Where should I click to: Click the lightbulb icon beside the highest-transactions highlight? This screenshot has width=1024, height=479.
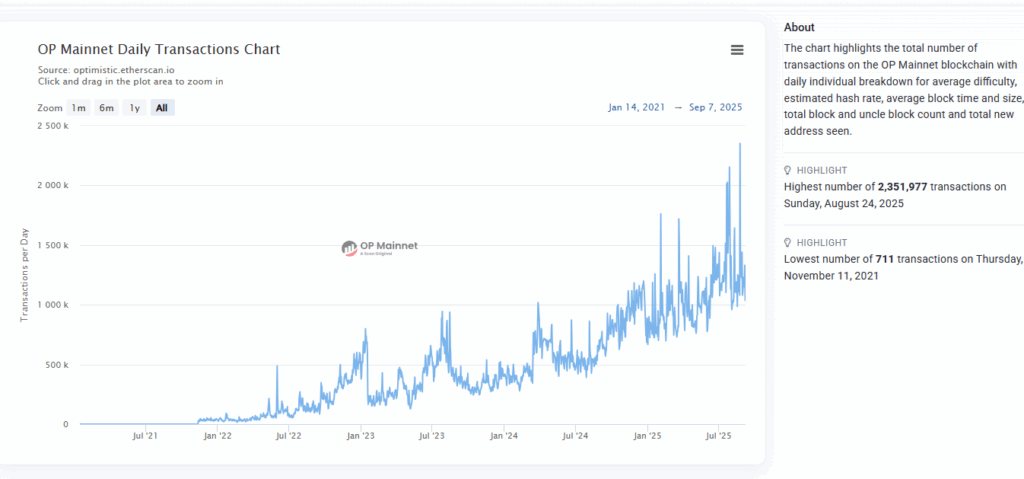click(x=788, y=170)
